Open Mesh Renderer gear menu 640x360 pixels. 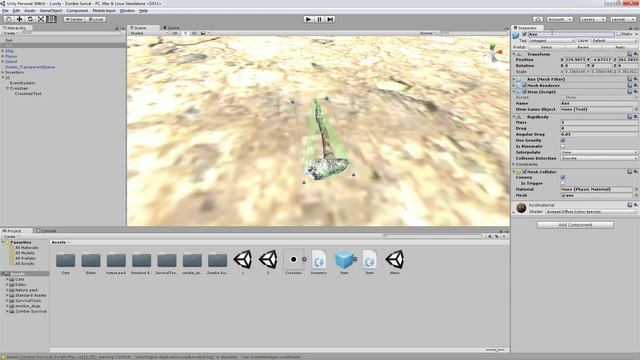pyautogui.click(x=636, y=85)
